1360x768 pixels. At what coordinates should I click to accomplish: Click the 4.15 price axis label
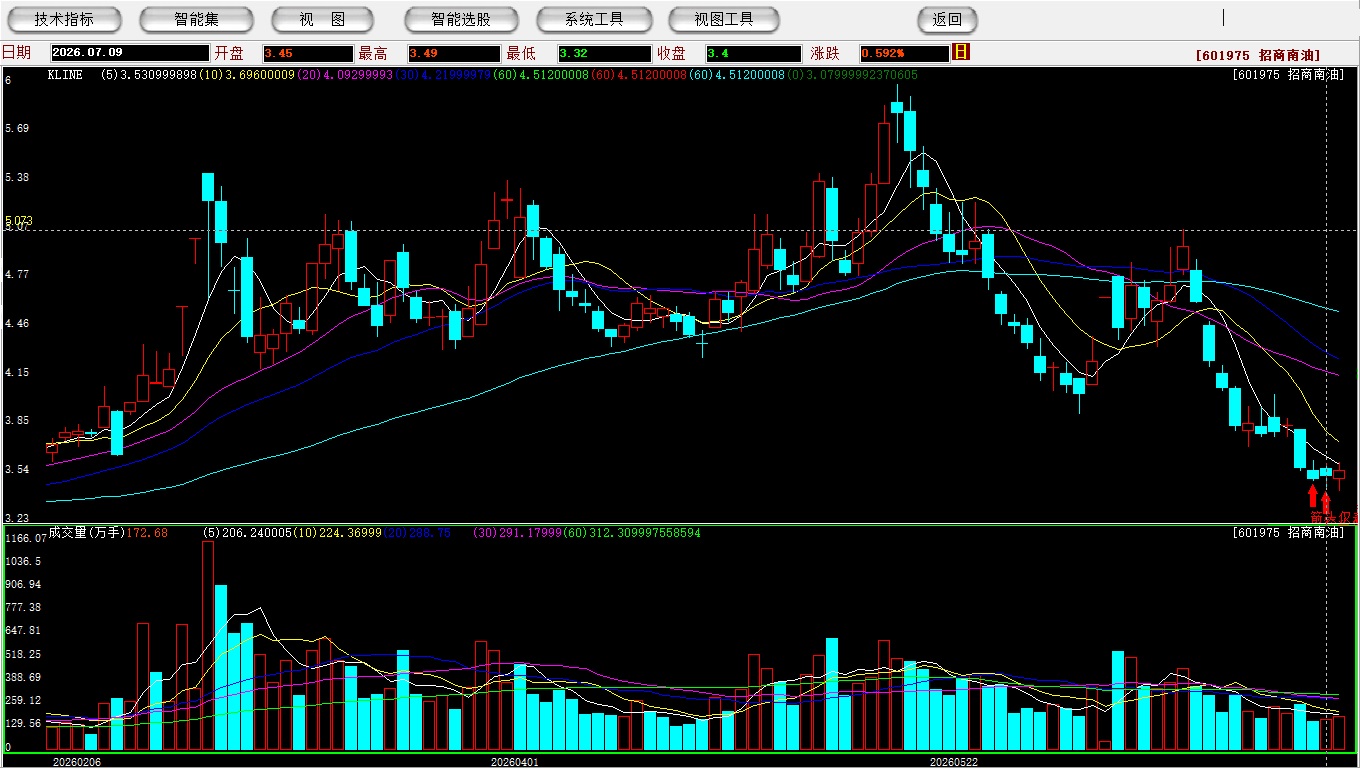(x=17, y=372)
